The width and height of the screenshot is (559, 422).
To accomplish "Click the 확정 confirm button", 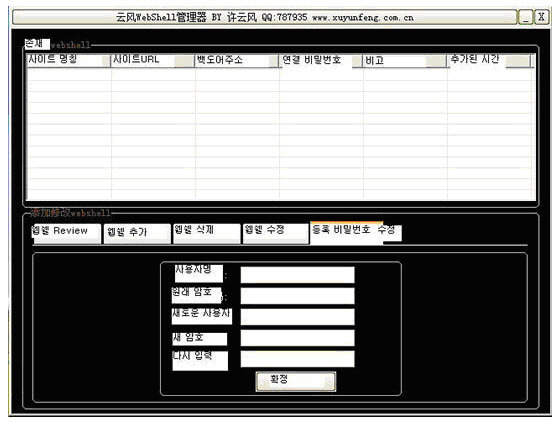I will coord(296,381).
